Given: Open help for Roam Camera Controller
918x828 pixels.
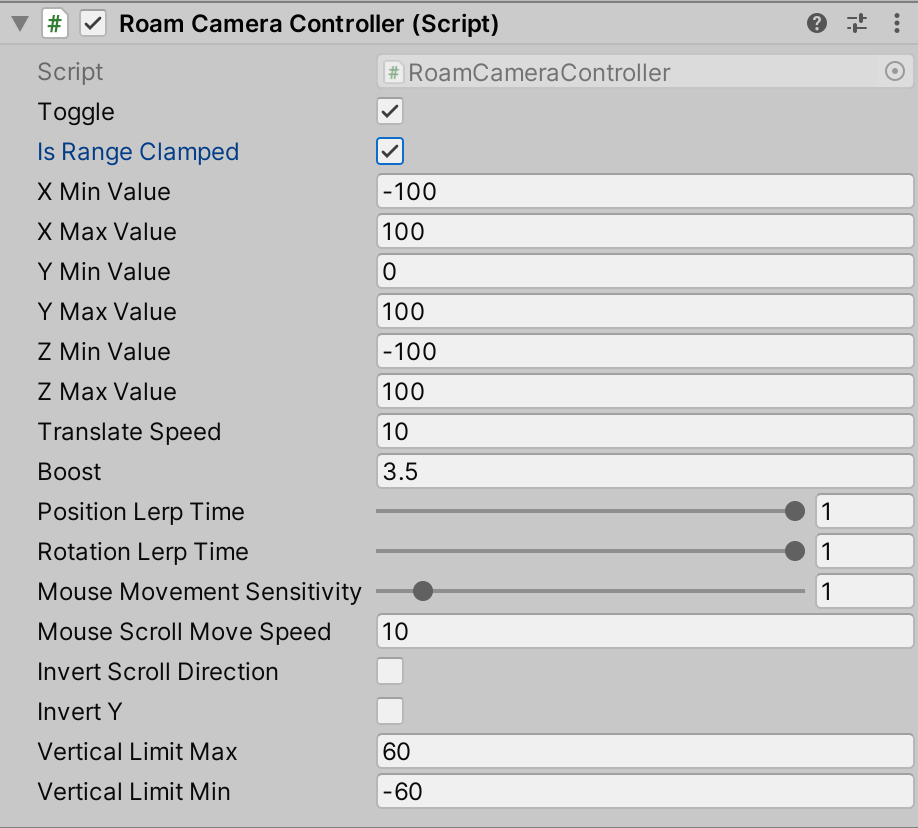Looking at the screenshot, I should click(816, 22).
